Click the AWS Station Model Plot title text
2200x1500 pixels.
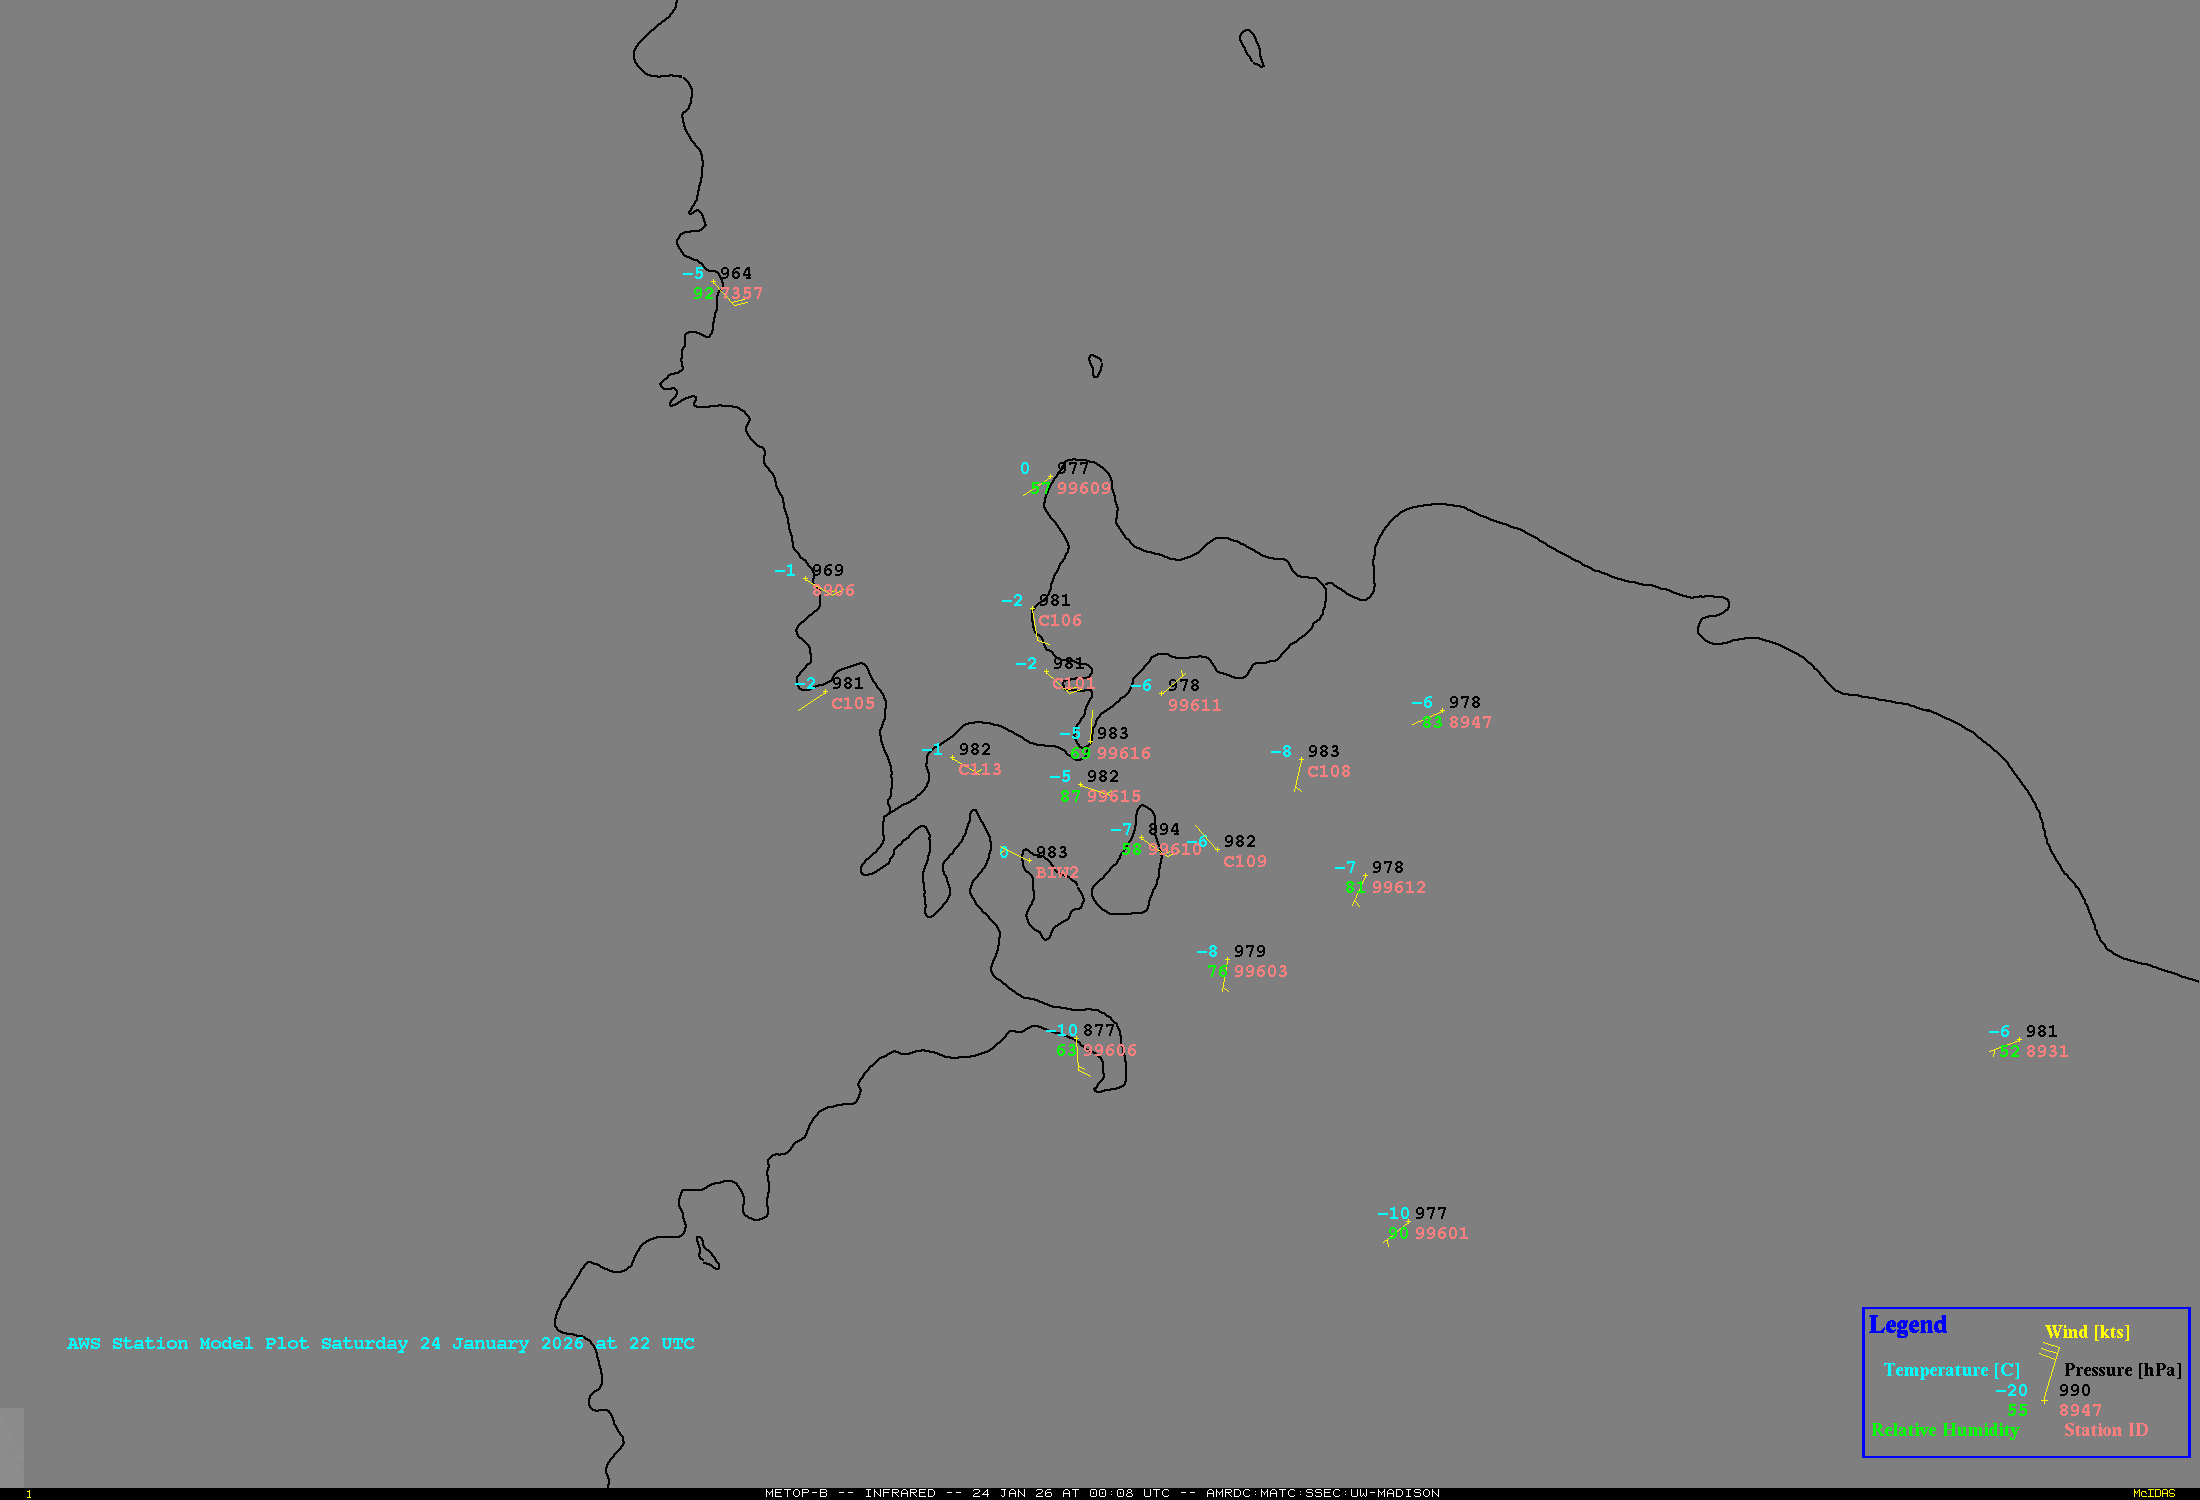coord(380,1344)
